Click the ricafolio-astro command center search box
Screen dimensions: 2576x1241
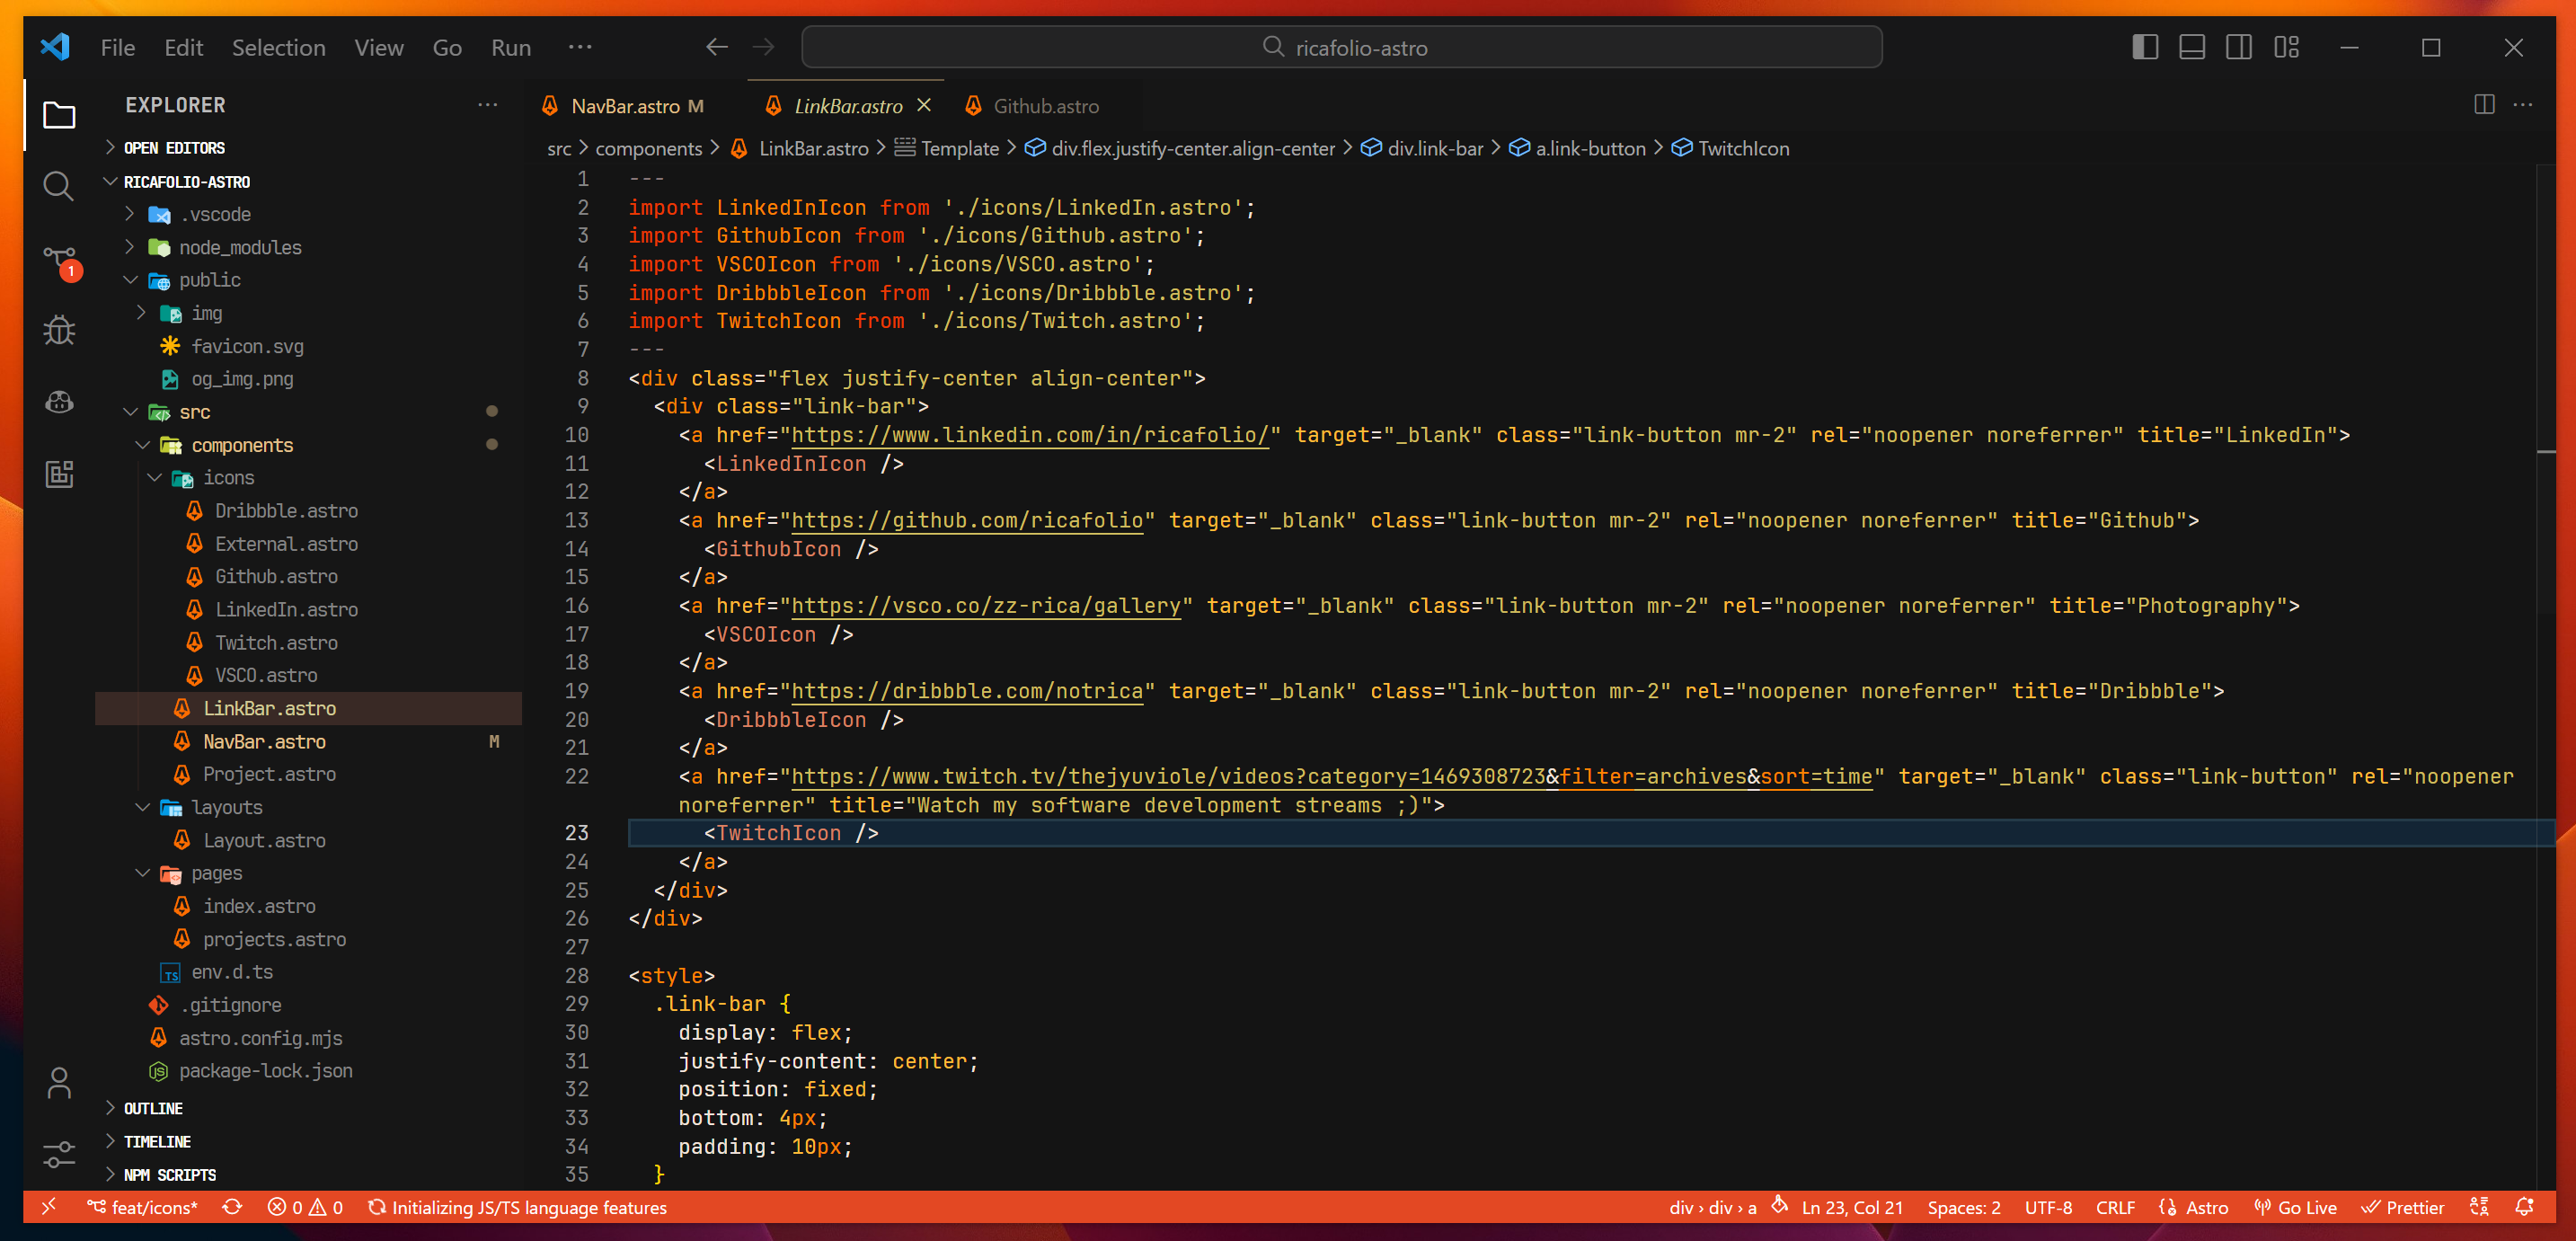pos(1341,47)
